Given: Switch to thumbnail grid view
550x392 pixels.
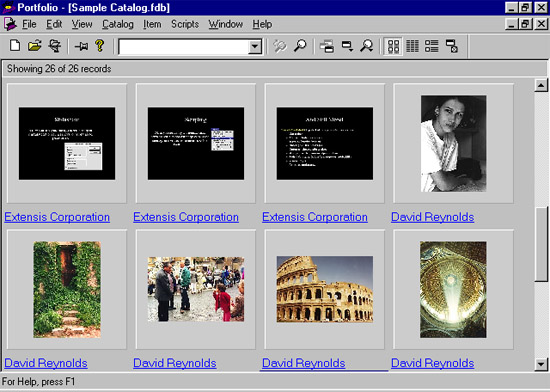Looking at the screenshot, I should coord(393,46).
